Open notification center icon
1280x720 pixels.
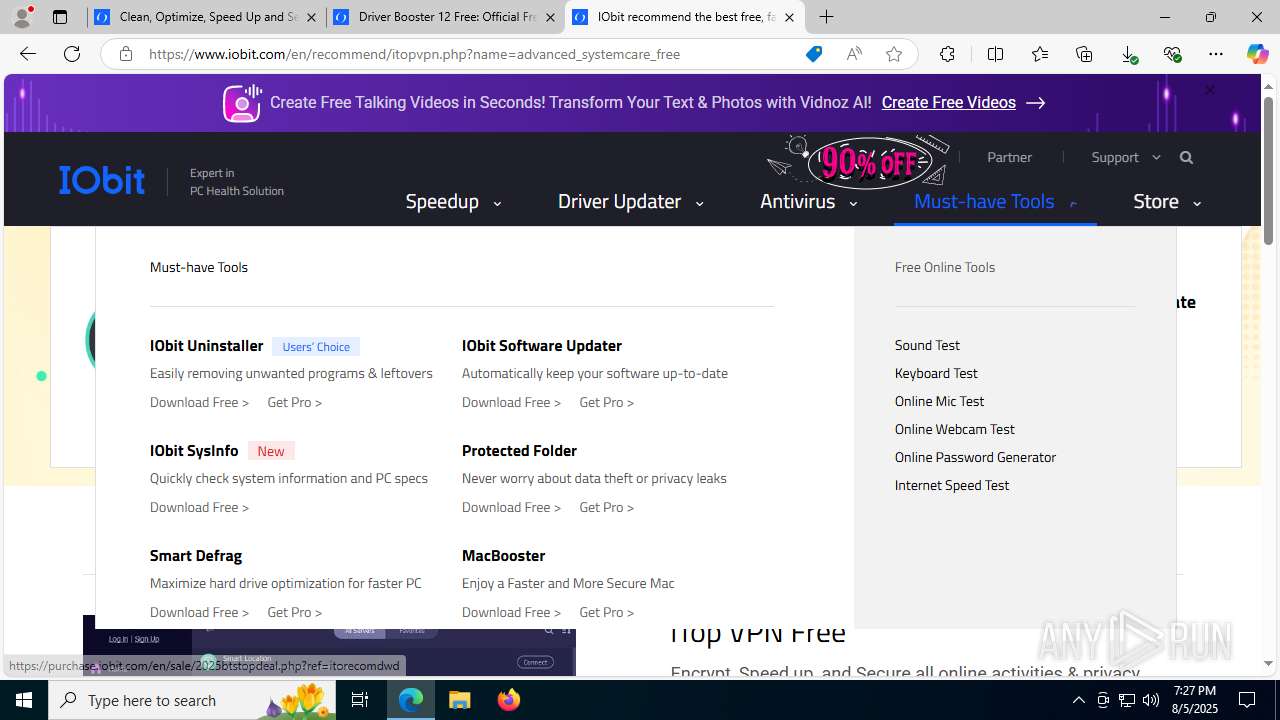(x=1247, y=700)
